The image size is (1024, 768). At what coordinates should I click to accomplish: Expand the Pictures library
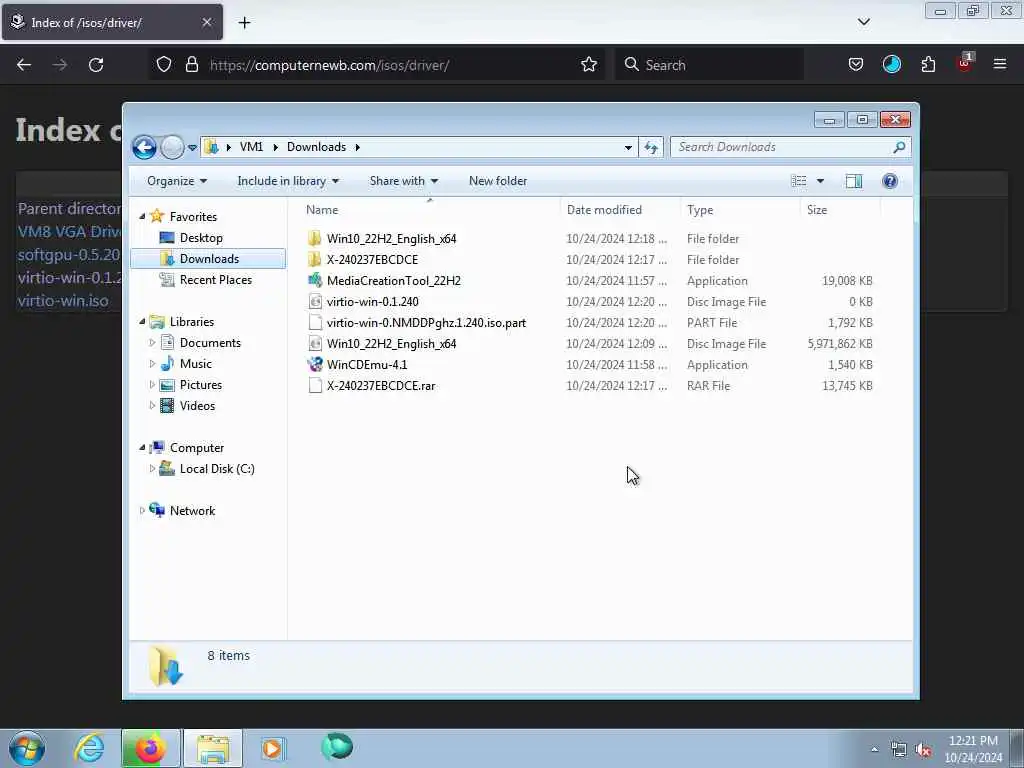(152, 385)
